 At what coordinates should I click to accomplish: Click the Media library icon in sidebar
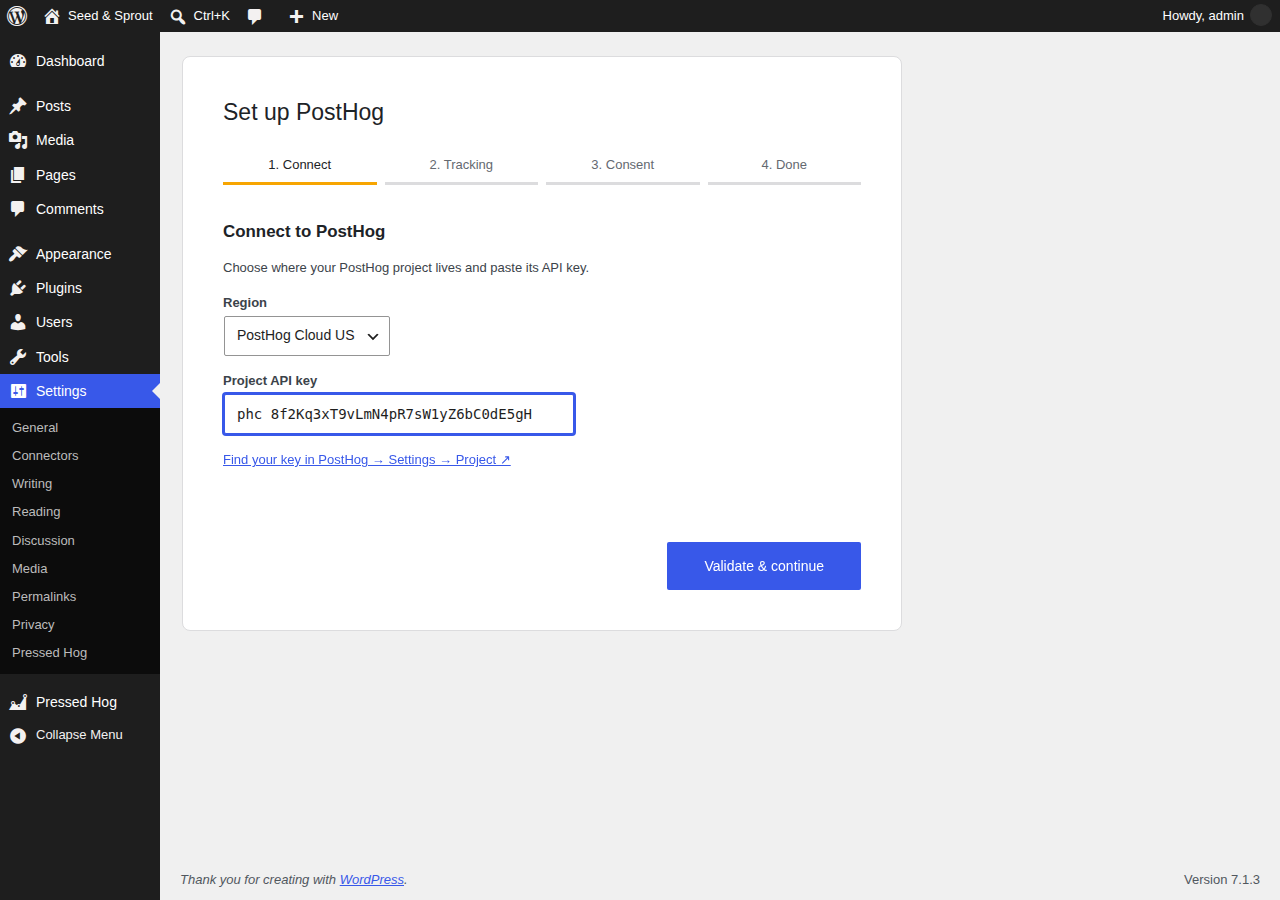(x=18, y=140)
